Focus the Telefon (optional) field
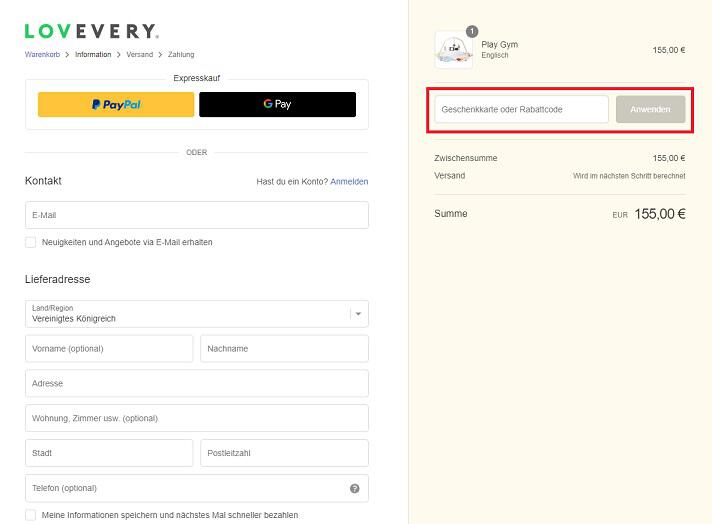Viewport: 712px width, 524px height. click(197, 488)
